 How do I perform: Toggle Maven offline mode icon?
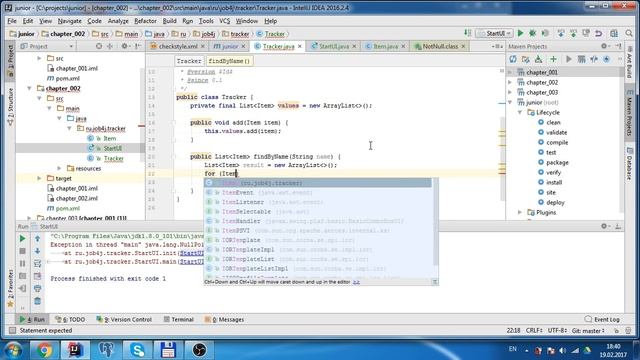(x=594, y=60)
